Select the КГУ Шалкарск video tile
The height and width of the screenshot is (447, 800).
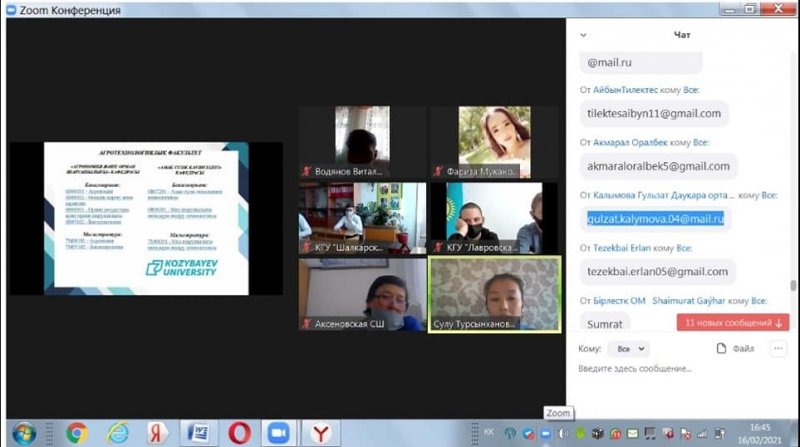(363, 218)
